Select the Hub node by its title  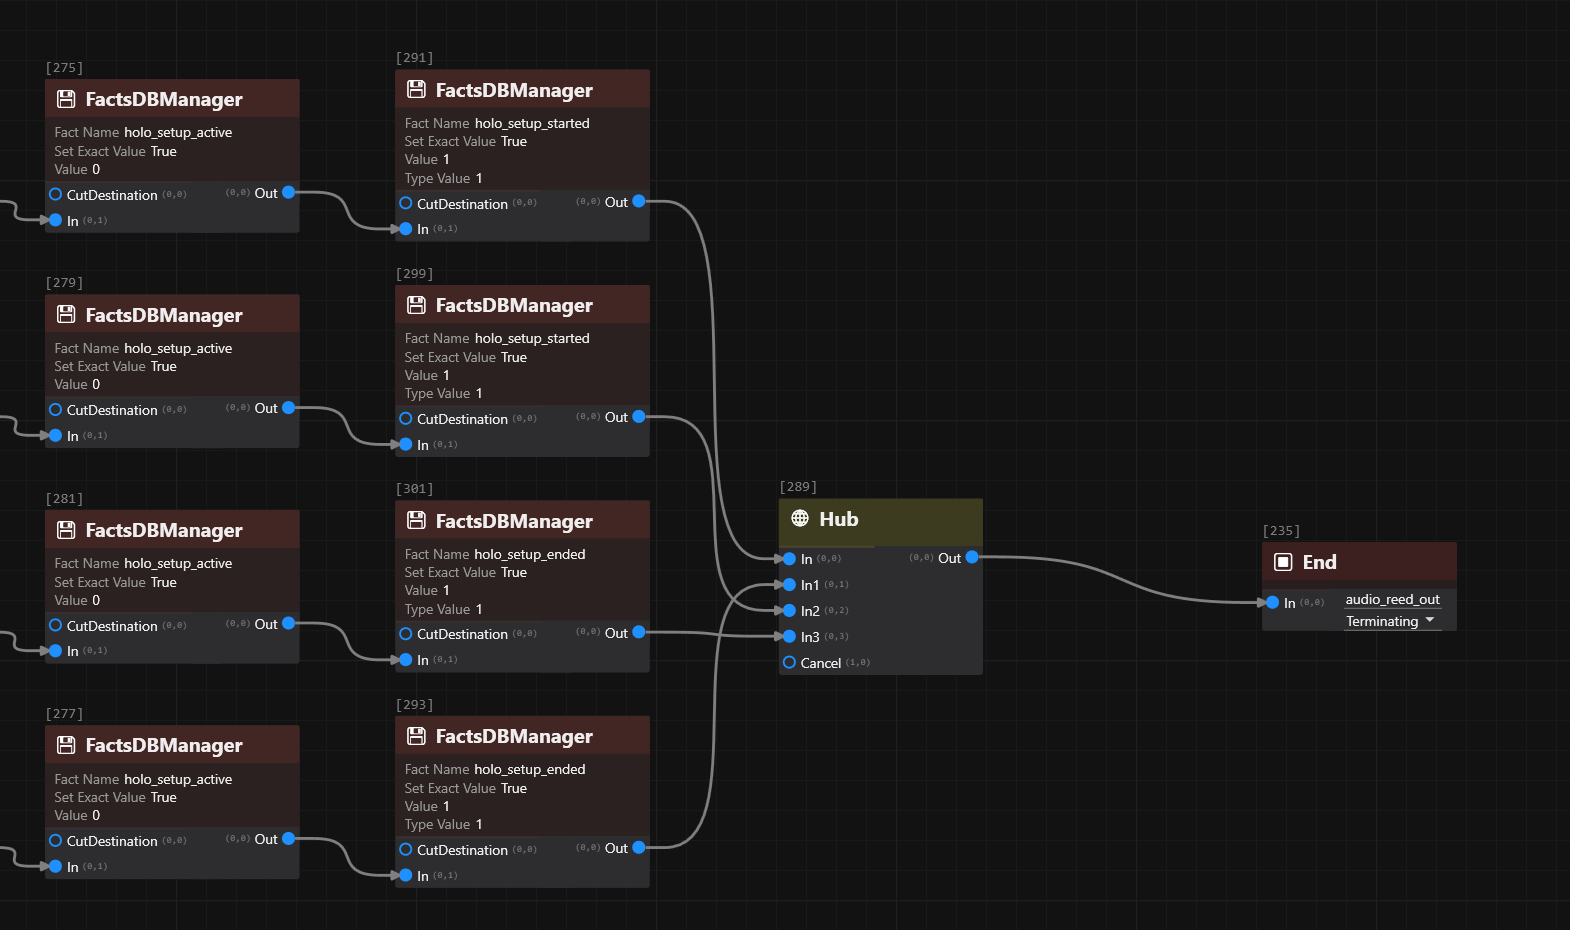(x=838, y=519)
